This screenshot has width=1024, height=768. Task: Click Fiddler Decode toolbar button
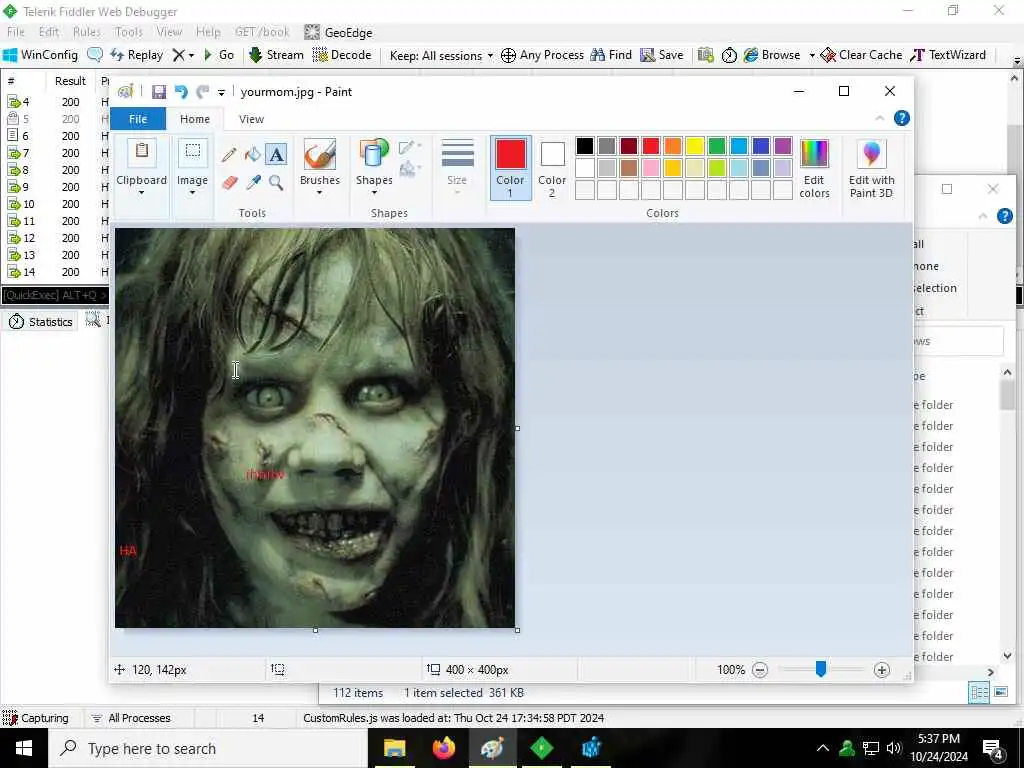[342, 55]
